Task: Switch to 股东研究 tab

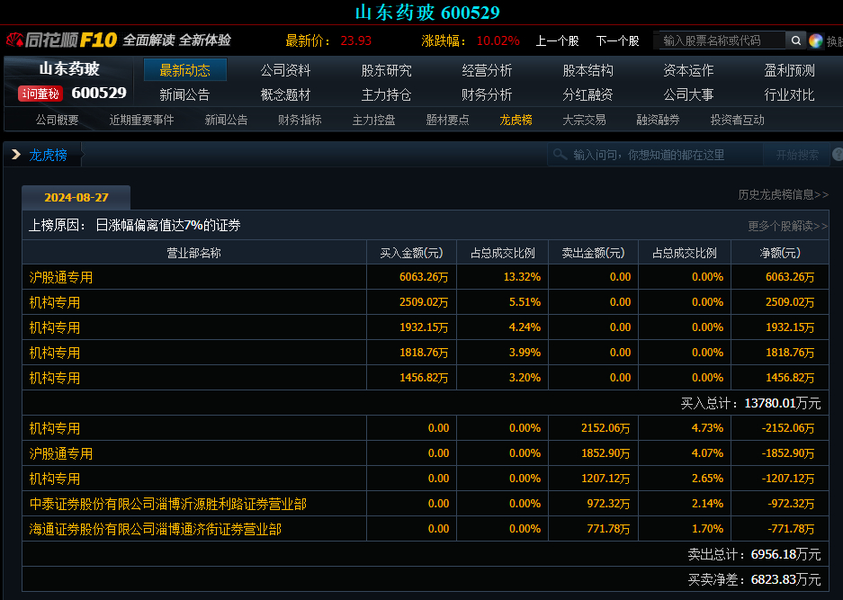Action: 386,70
